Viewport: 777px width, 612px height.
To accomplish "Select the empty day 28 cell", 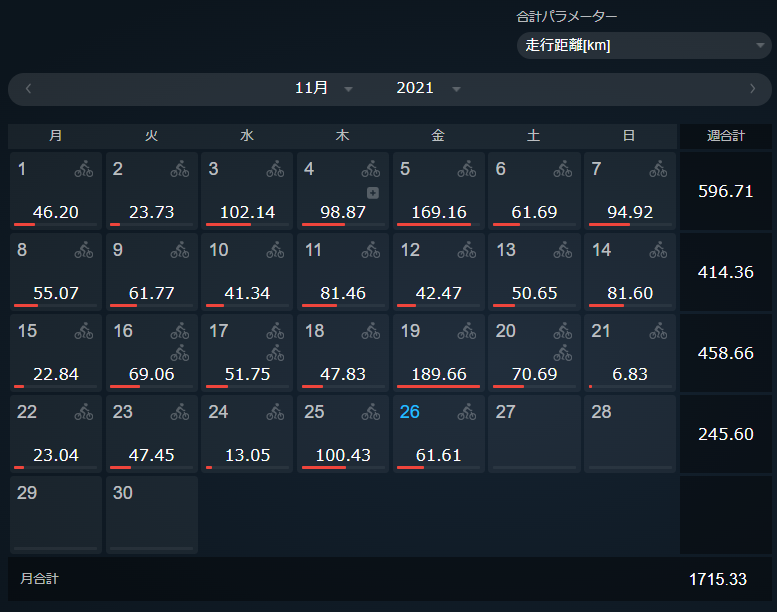I will [x=630, y=434].
